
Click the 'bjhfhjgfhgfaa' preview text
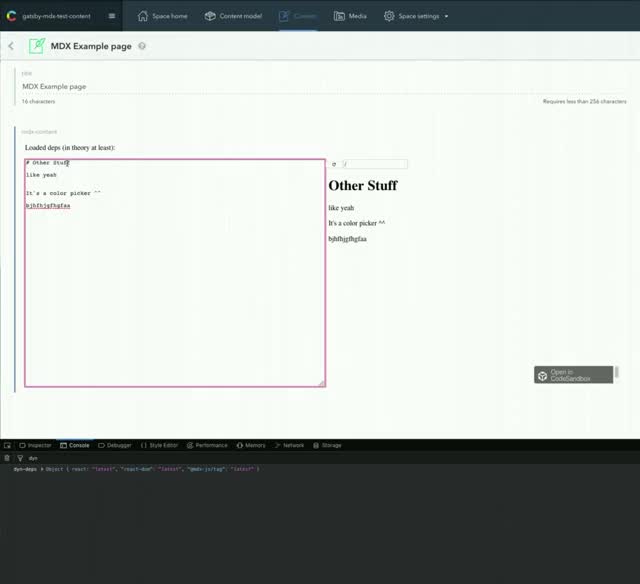[347, 239]
